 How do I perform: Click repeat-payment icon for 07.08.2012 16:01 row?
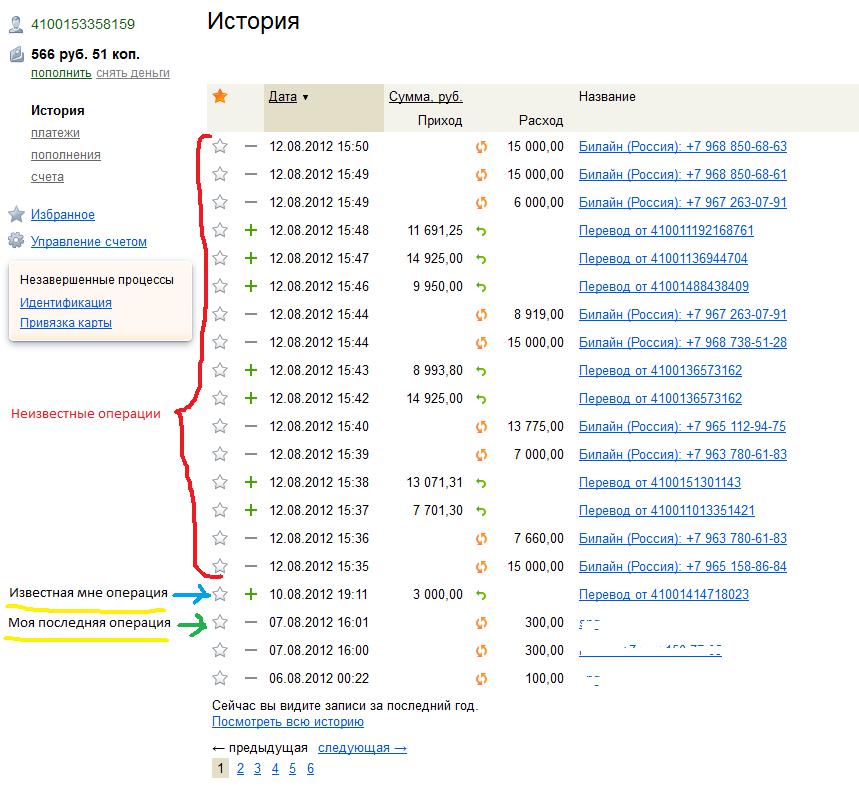(x=481, y=623)
